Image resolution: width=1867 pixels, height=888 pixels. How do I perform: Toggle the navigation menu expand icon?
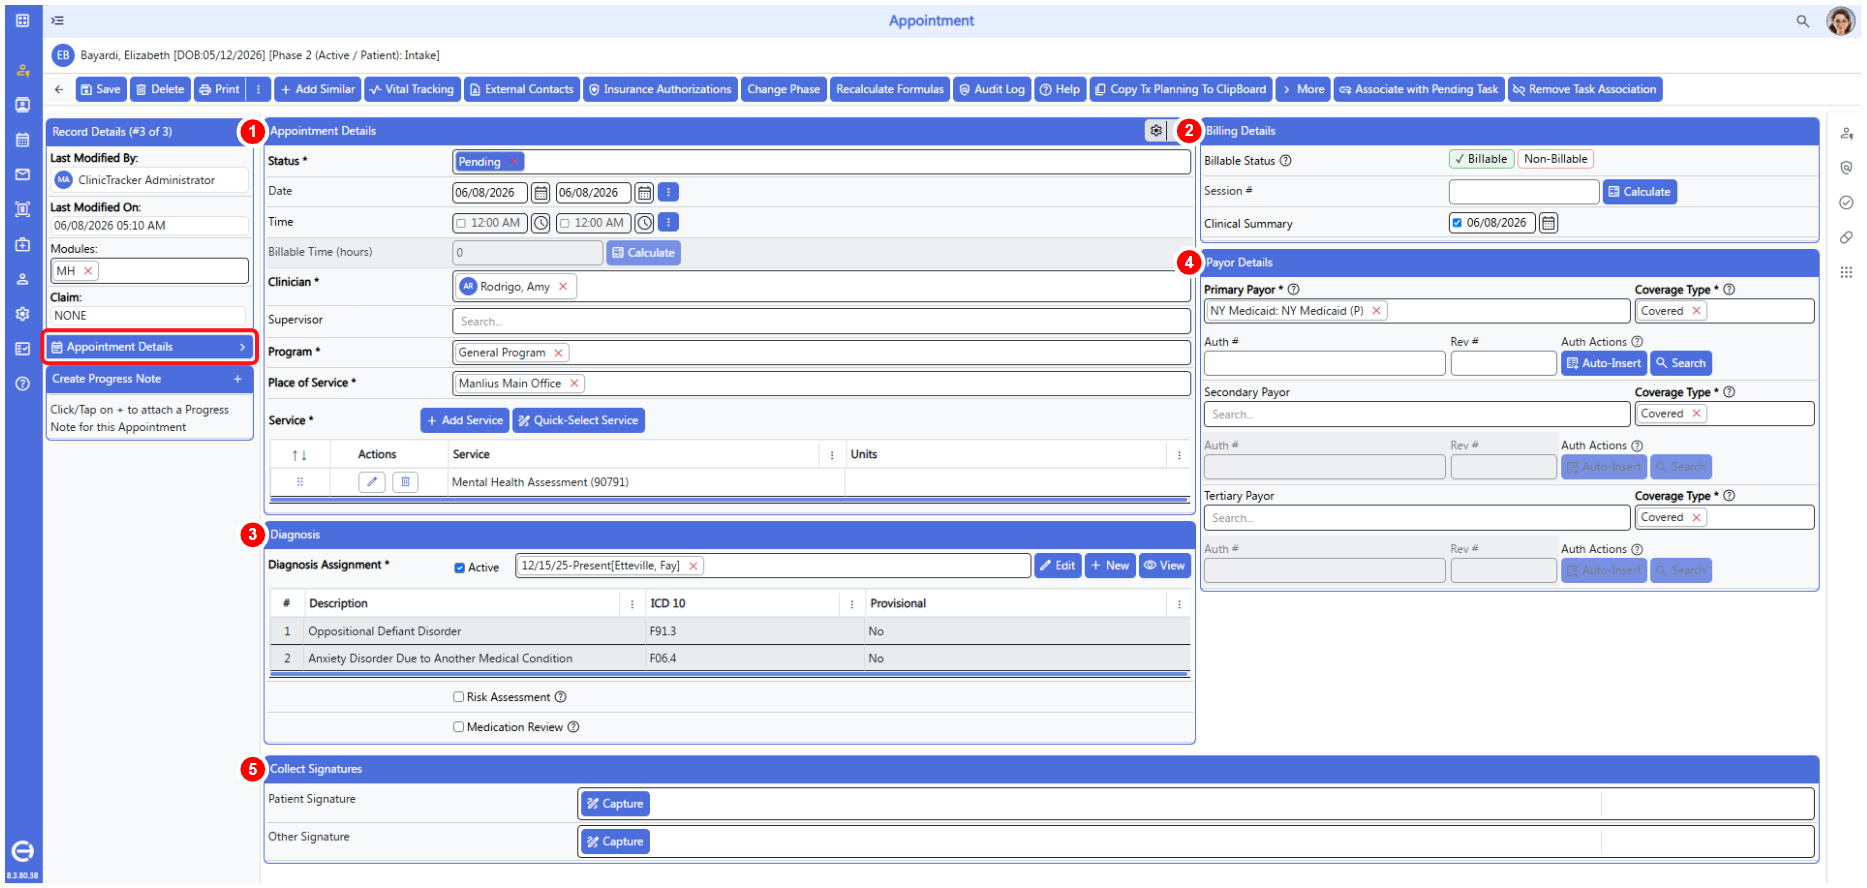[x=58, y=20]
